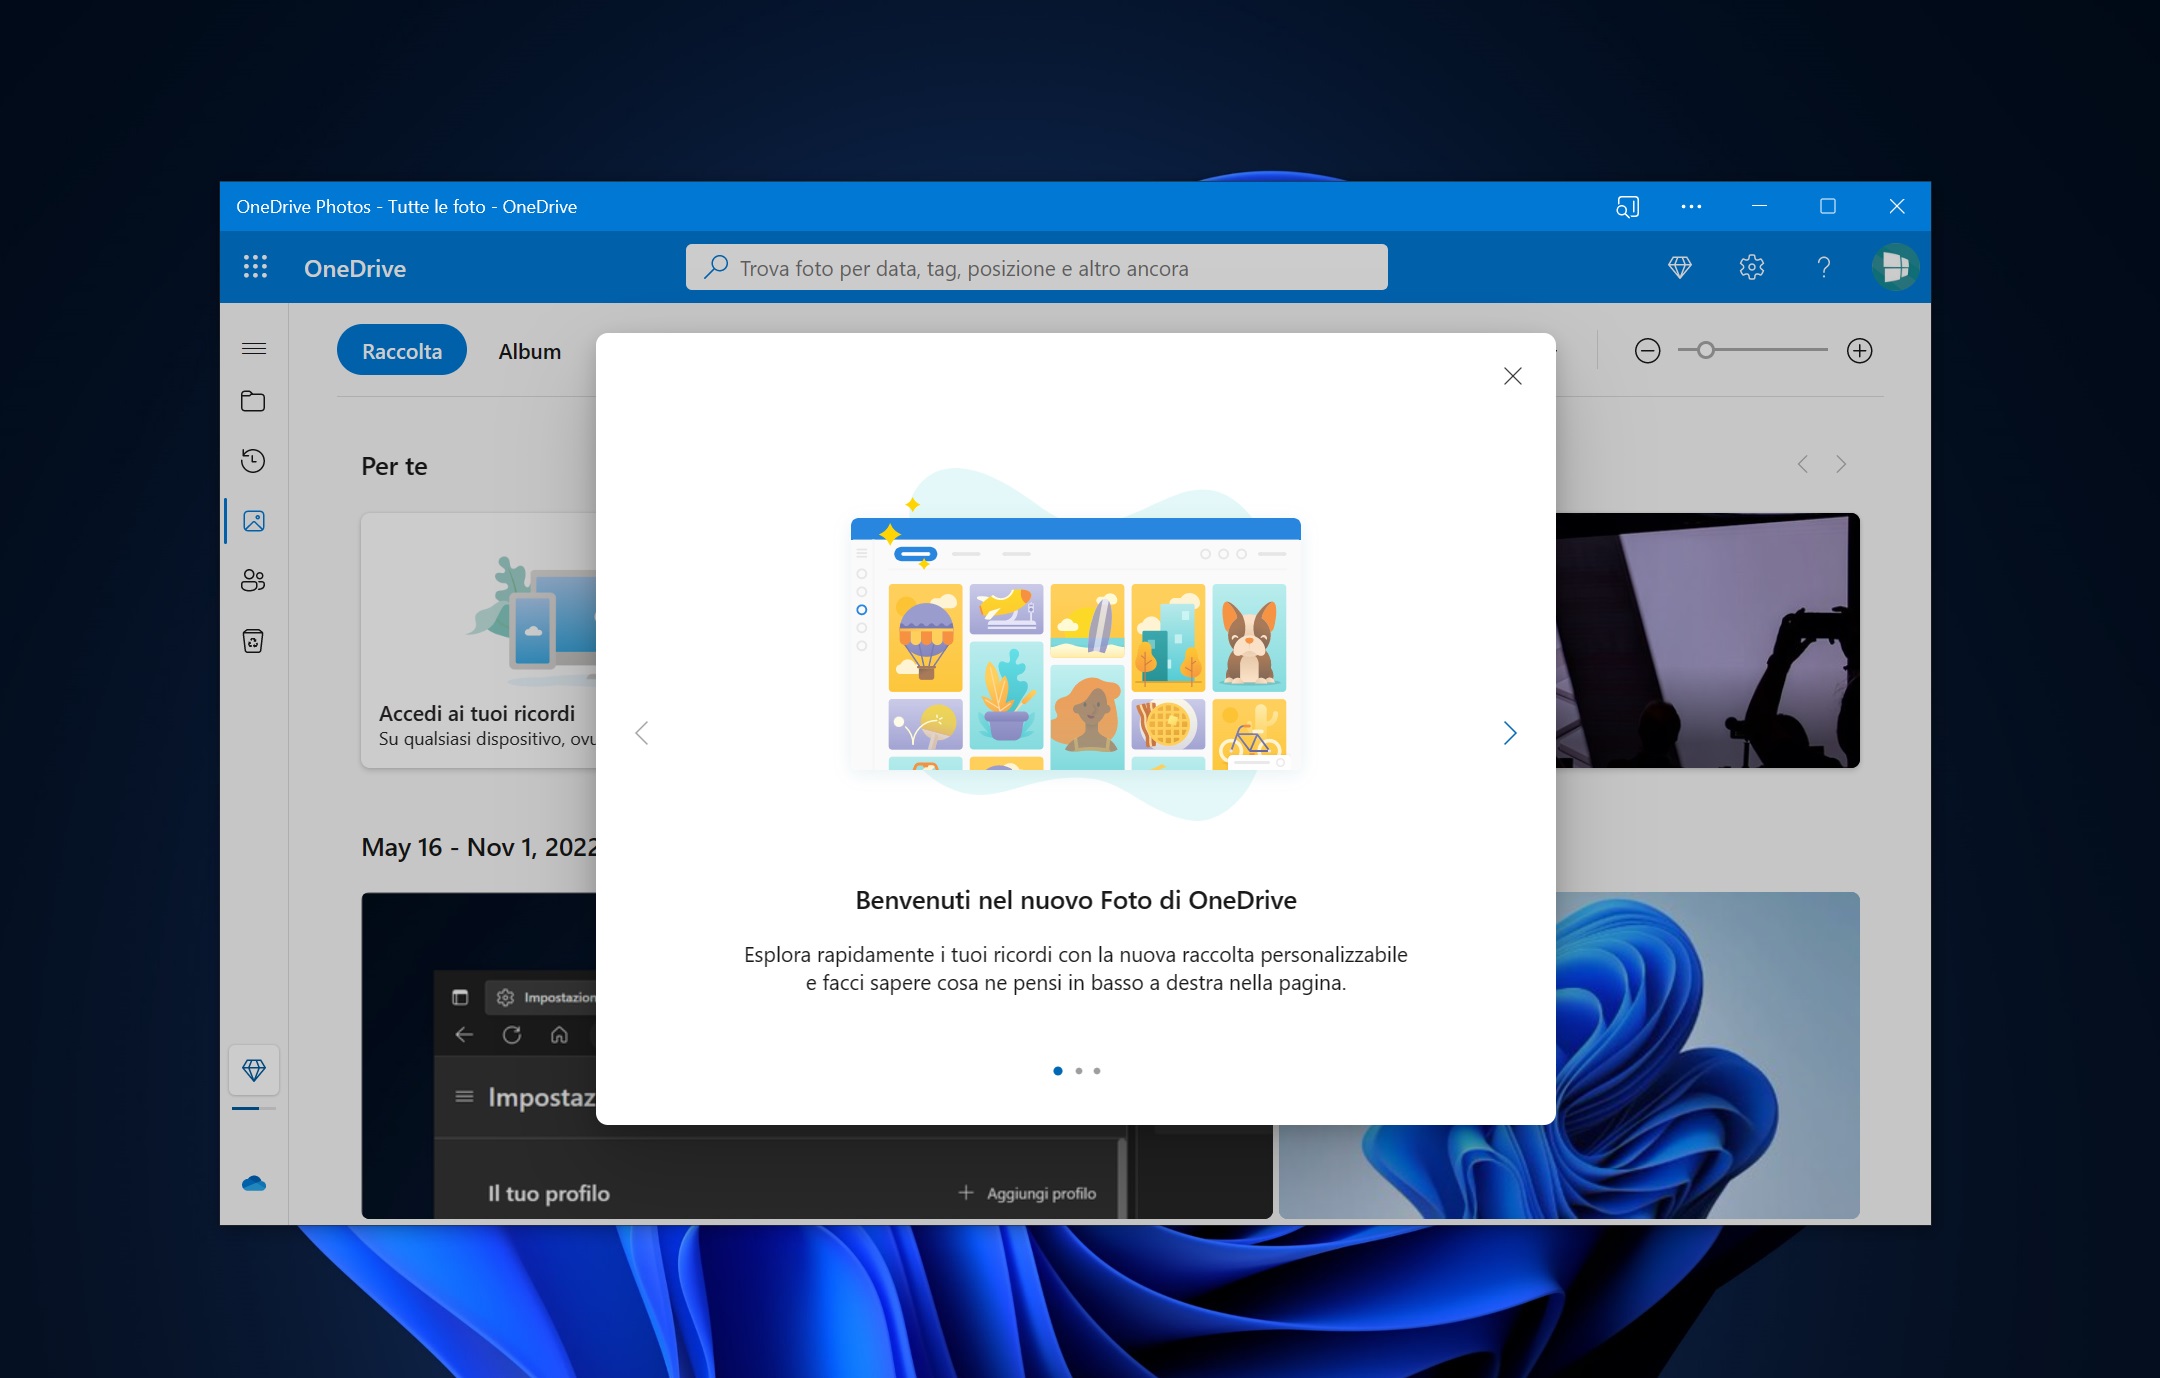Close the welcome dialog
The width and height of the screenshot is (2160, 1378).
point(1513,376)
